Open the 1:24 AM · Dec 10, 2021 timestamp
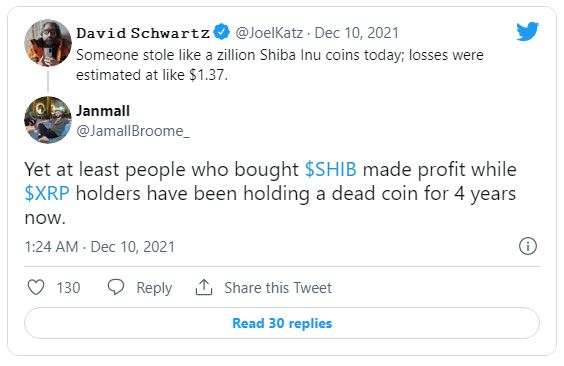 [x=100, y=247]
